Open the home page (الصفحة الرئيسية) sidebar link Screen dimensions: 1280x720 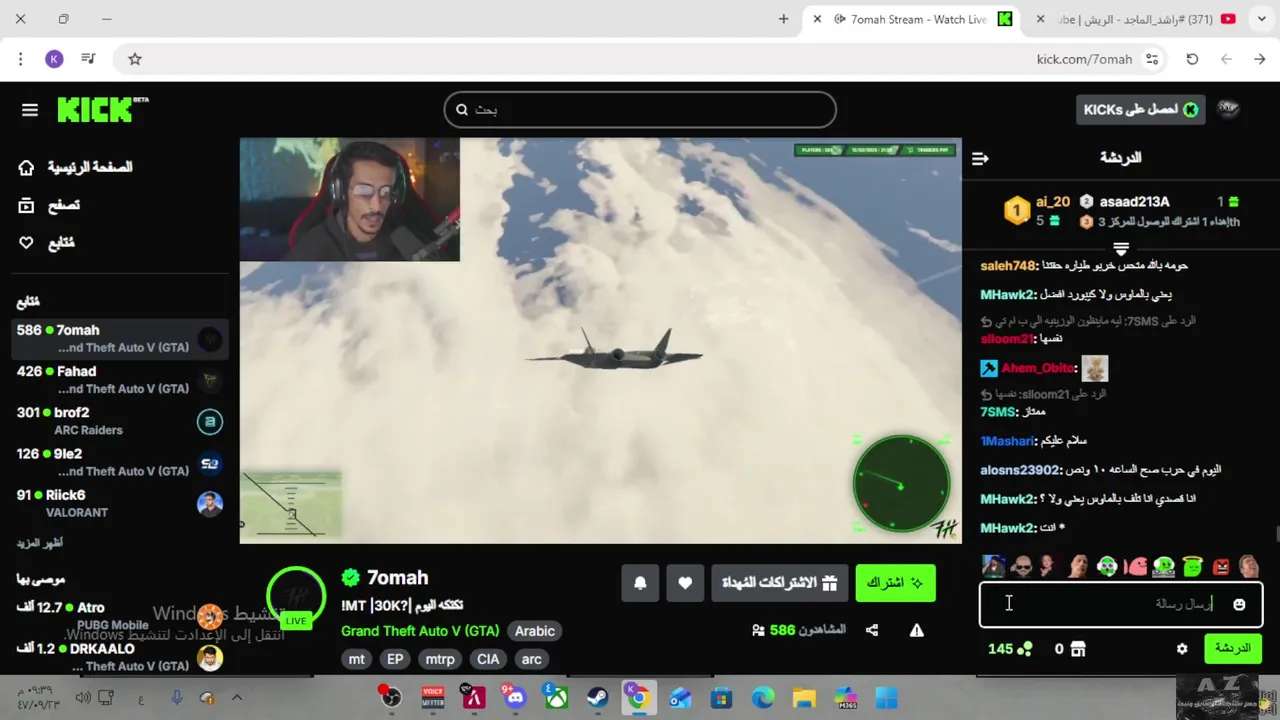pos(76,167)
